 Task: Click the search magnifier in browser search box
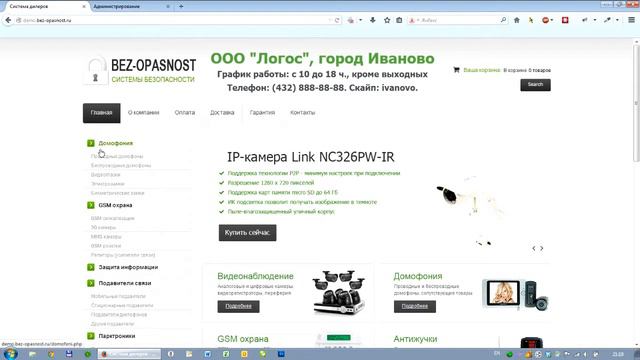click(503, 20)
